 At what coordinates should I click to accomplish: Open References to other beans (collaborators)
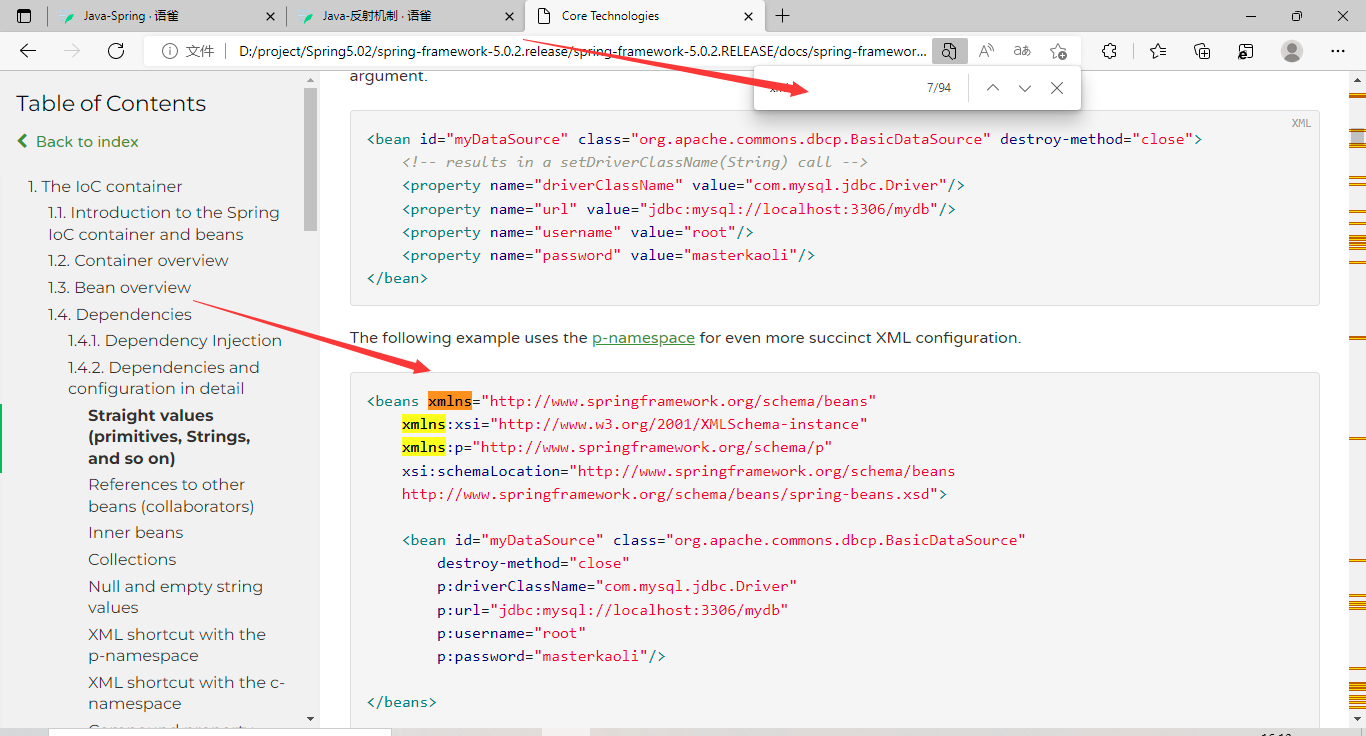point(171,495)
